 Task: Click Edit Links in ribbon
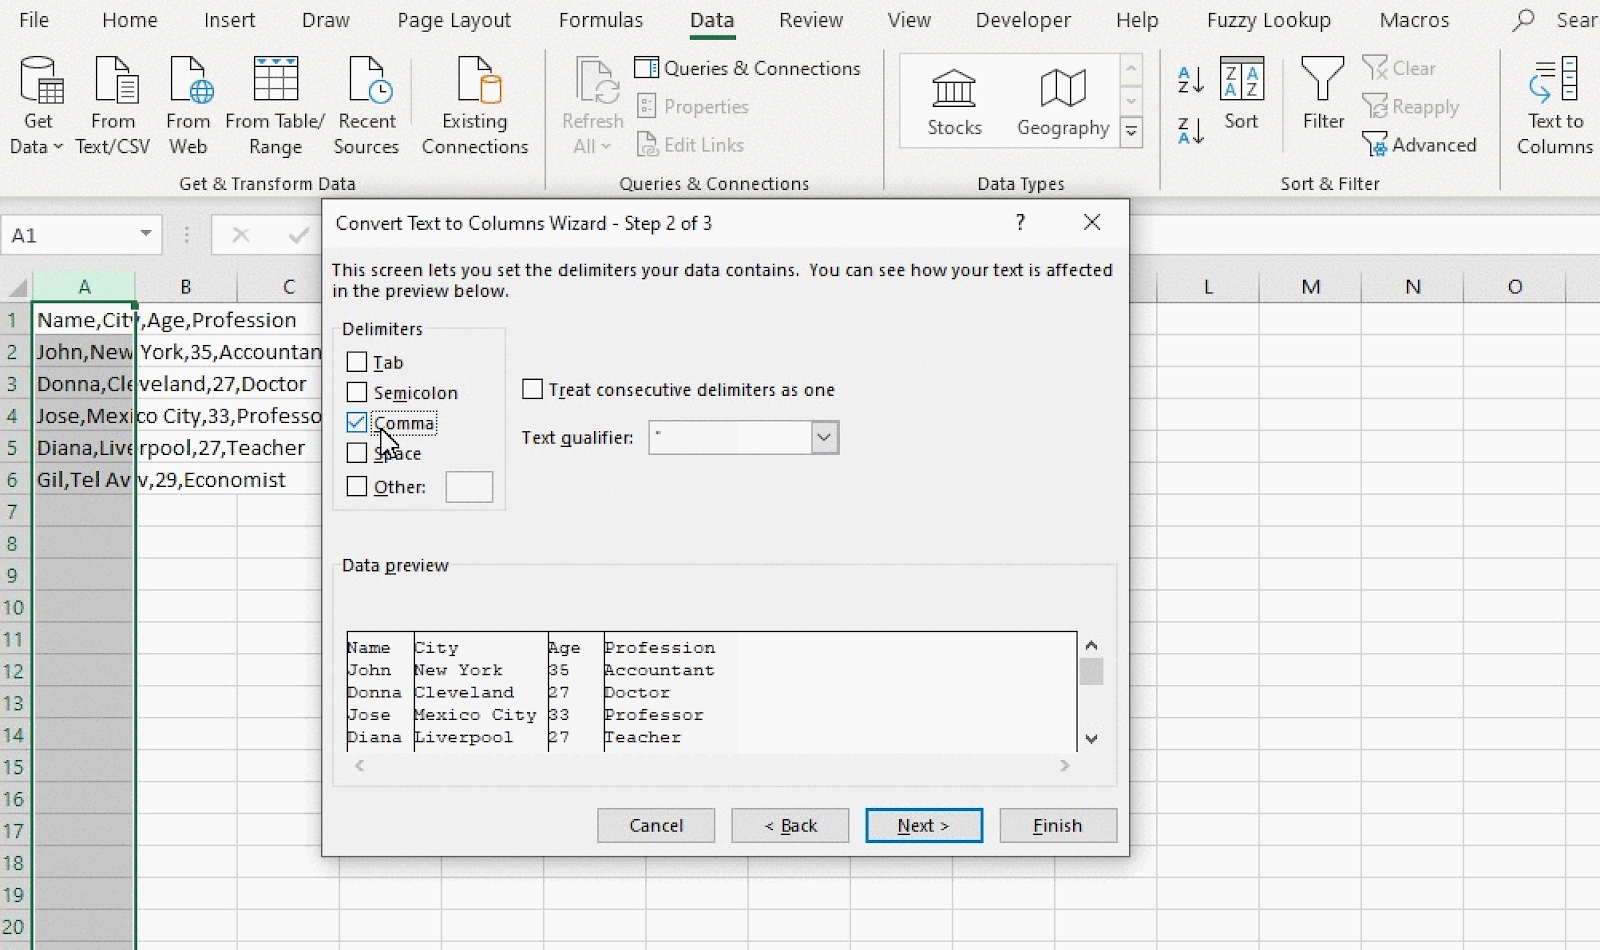pos(691,145)
